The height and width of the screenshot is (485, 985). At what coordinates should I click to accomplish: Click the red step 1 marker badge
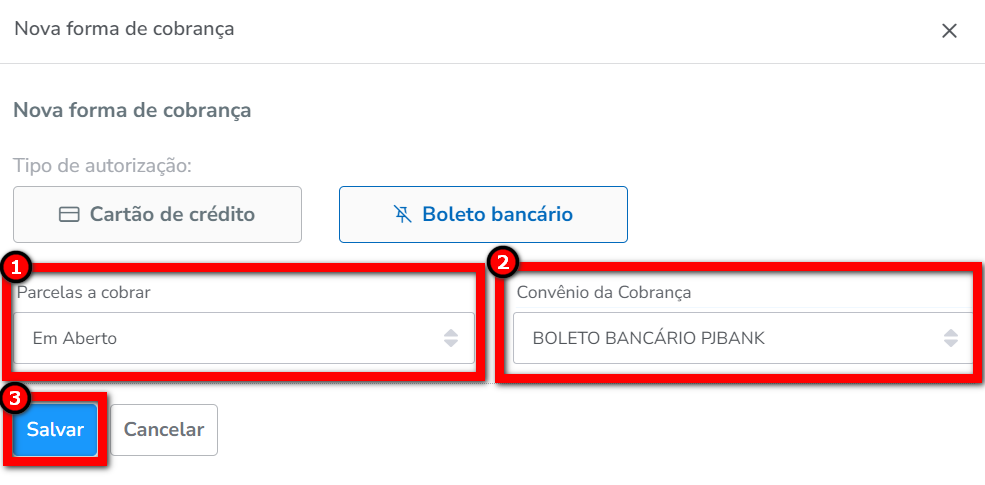click(16, 266)
